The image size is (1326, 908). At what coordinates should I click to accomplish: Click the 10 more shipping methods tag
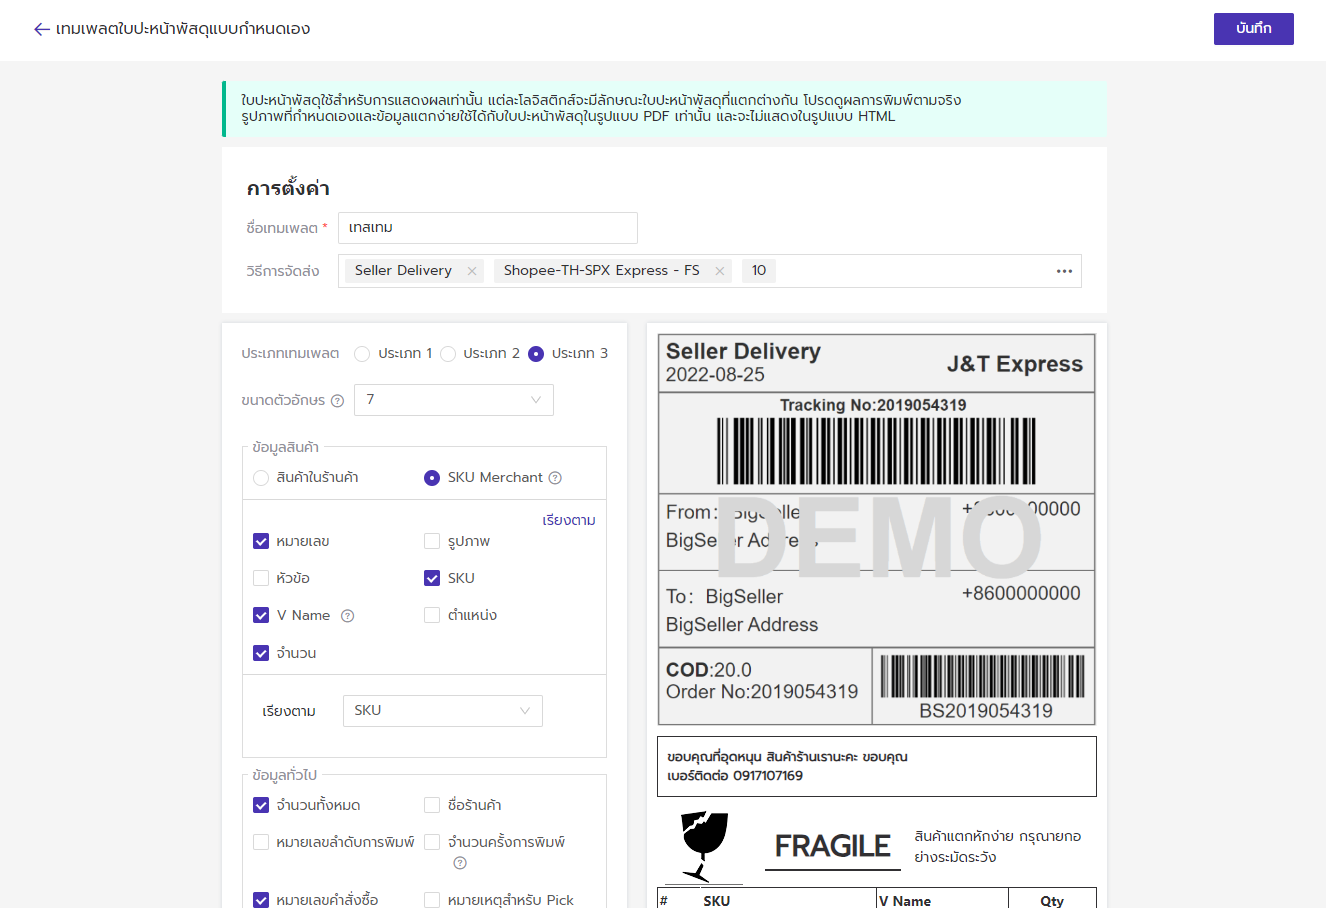759,271
